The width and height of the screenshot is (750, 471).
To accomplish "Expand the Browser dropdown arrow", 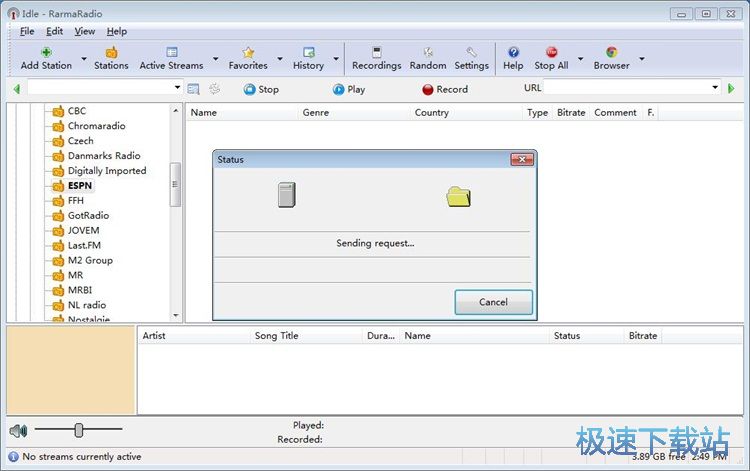I will coord(642,59).
